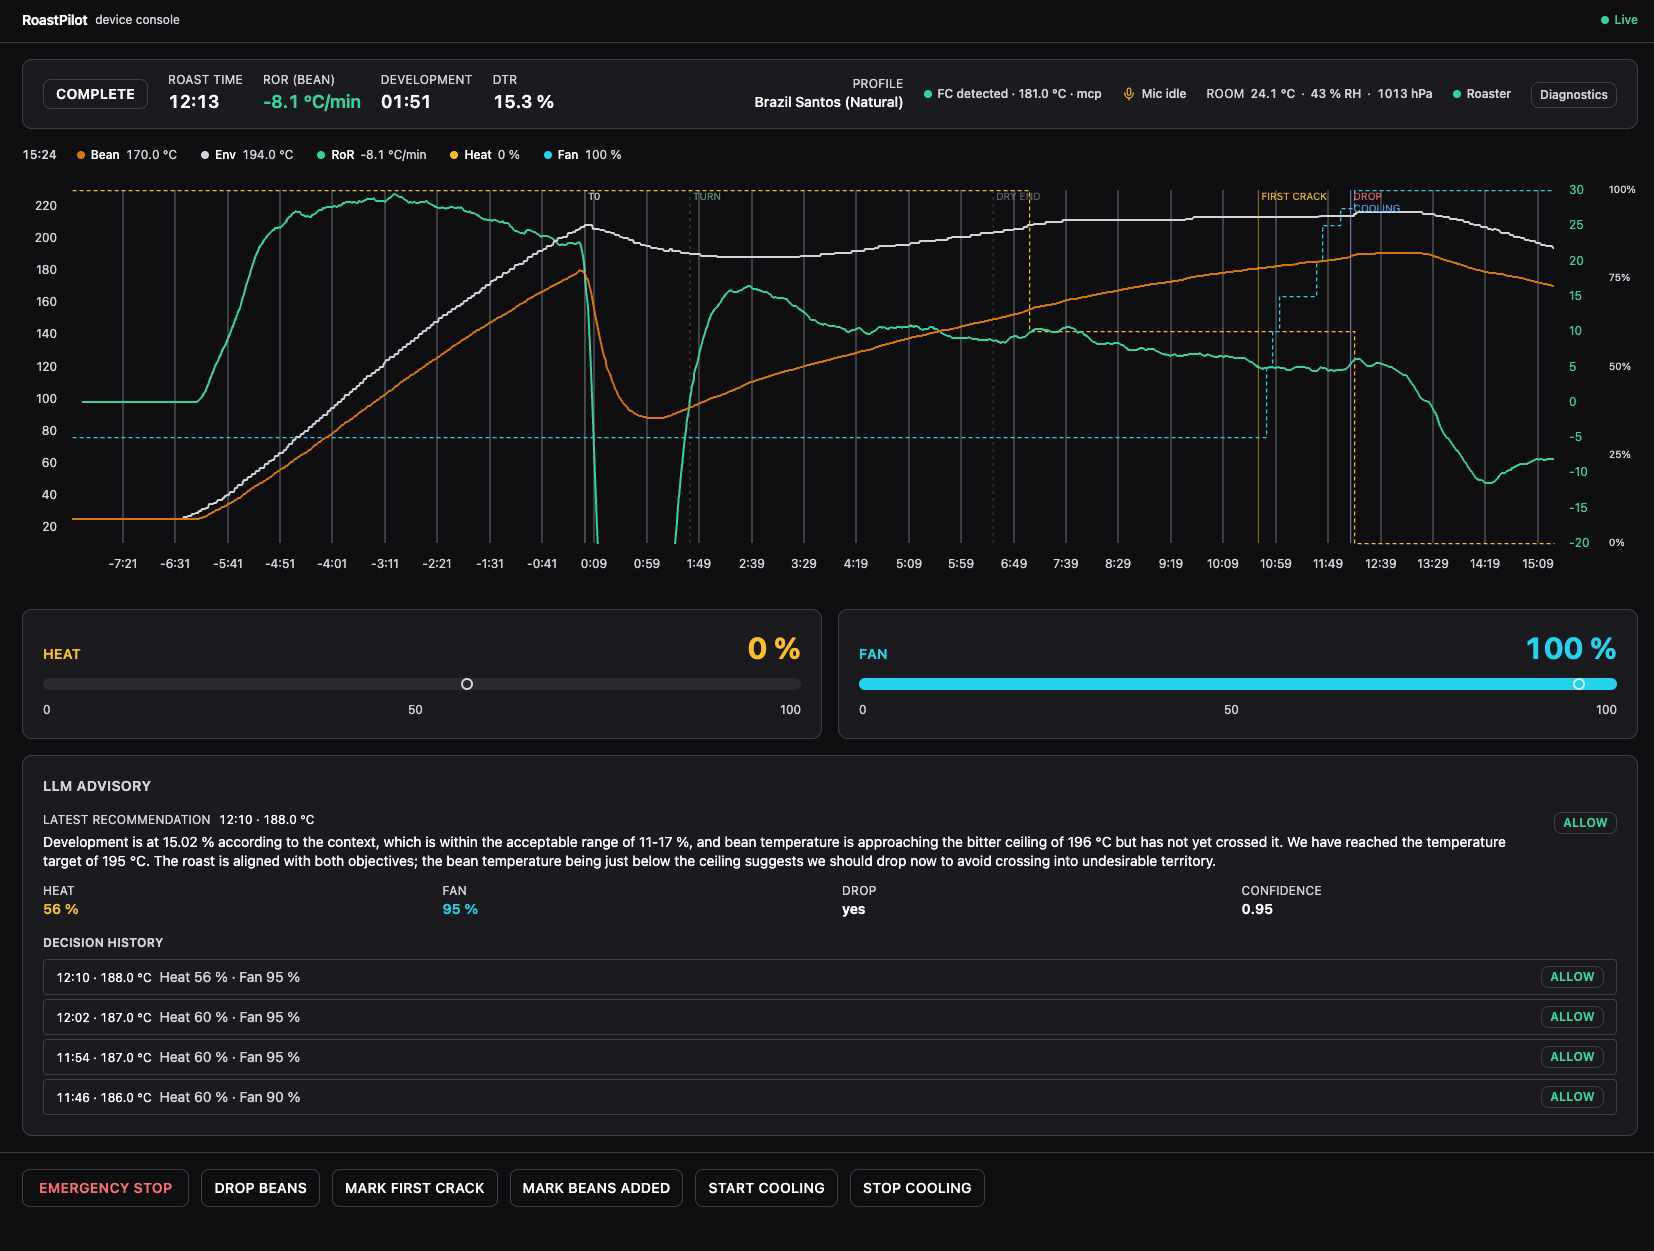Click MARK FIRST CRACK button
This screenshot has height=1251, width=1654.
(414, 1188)
